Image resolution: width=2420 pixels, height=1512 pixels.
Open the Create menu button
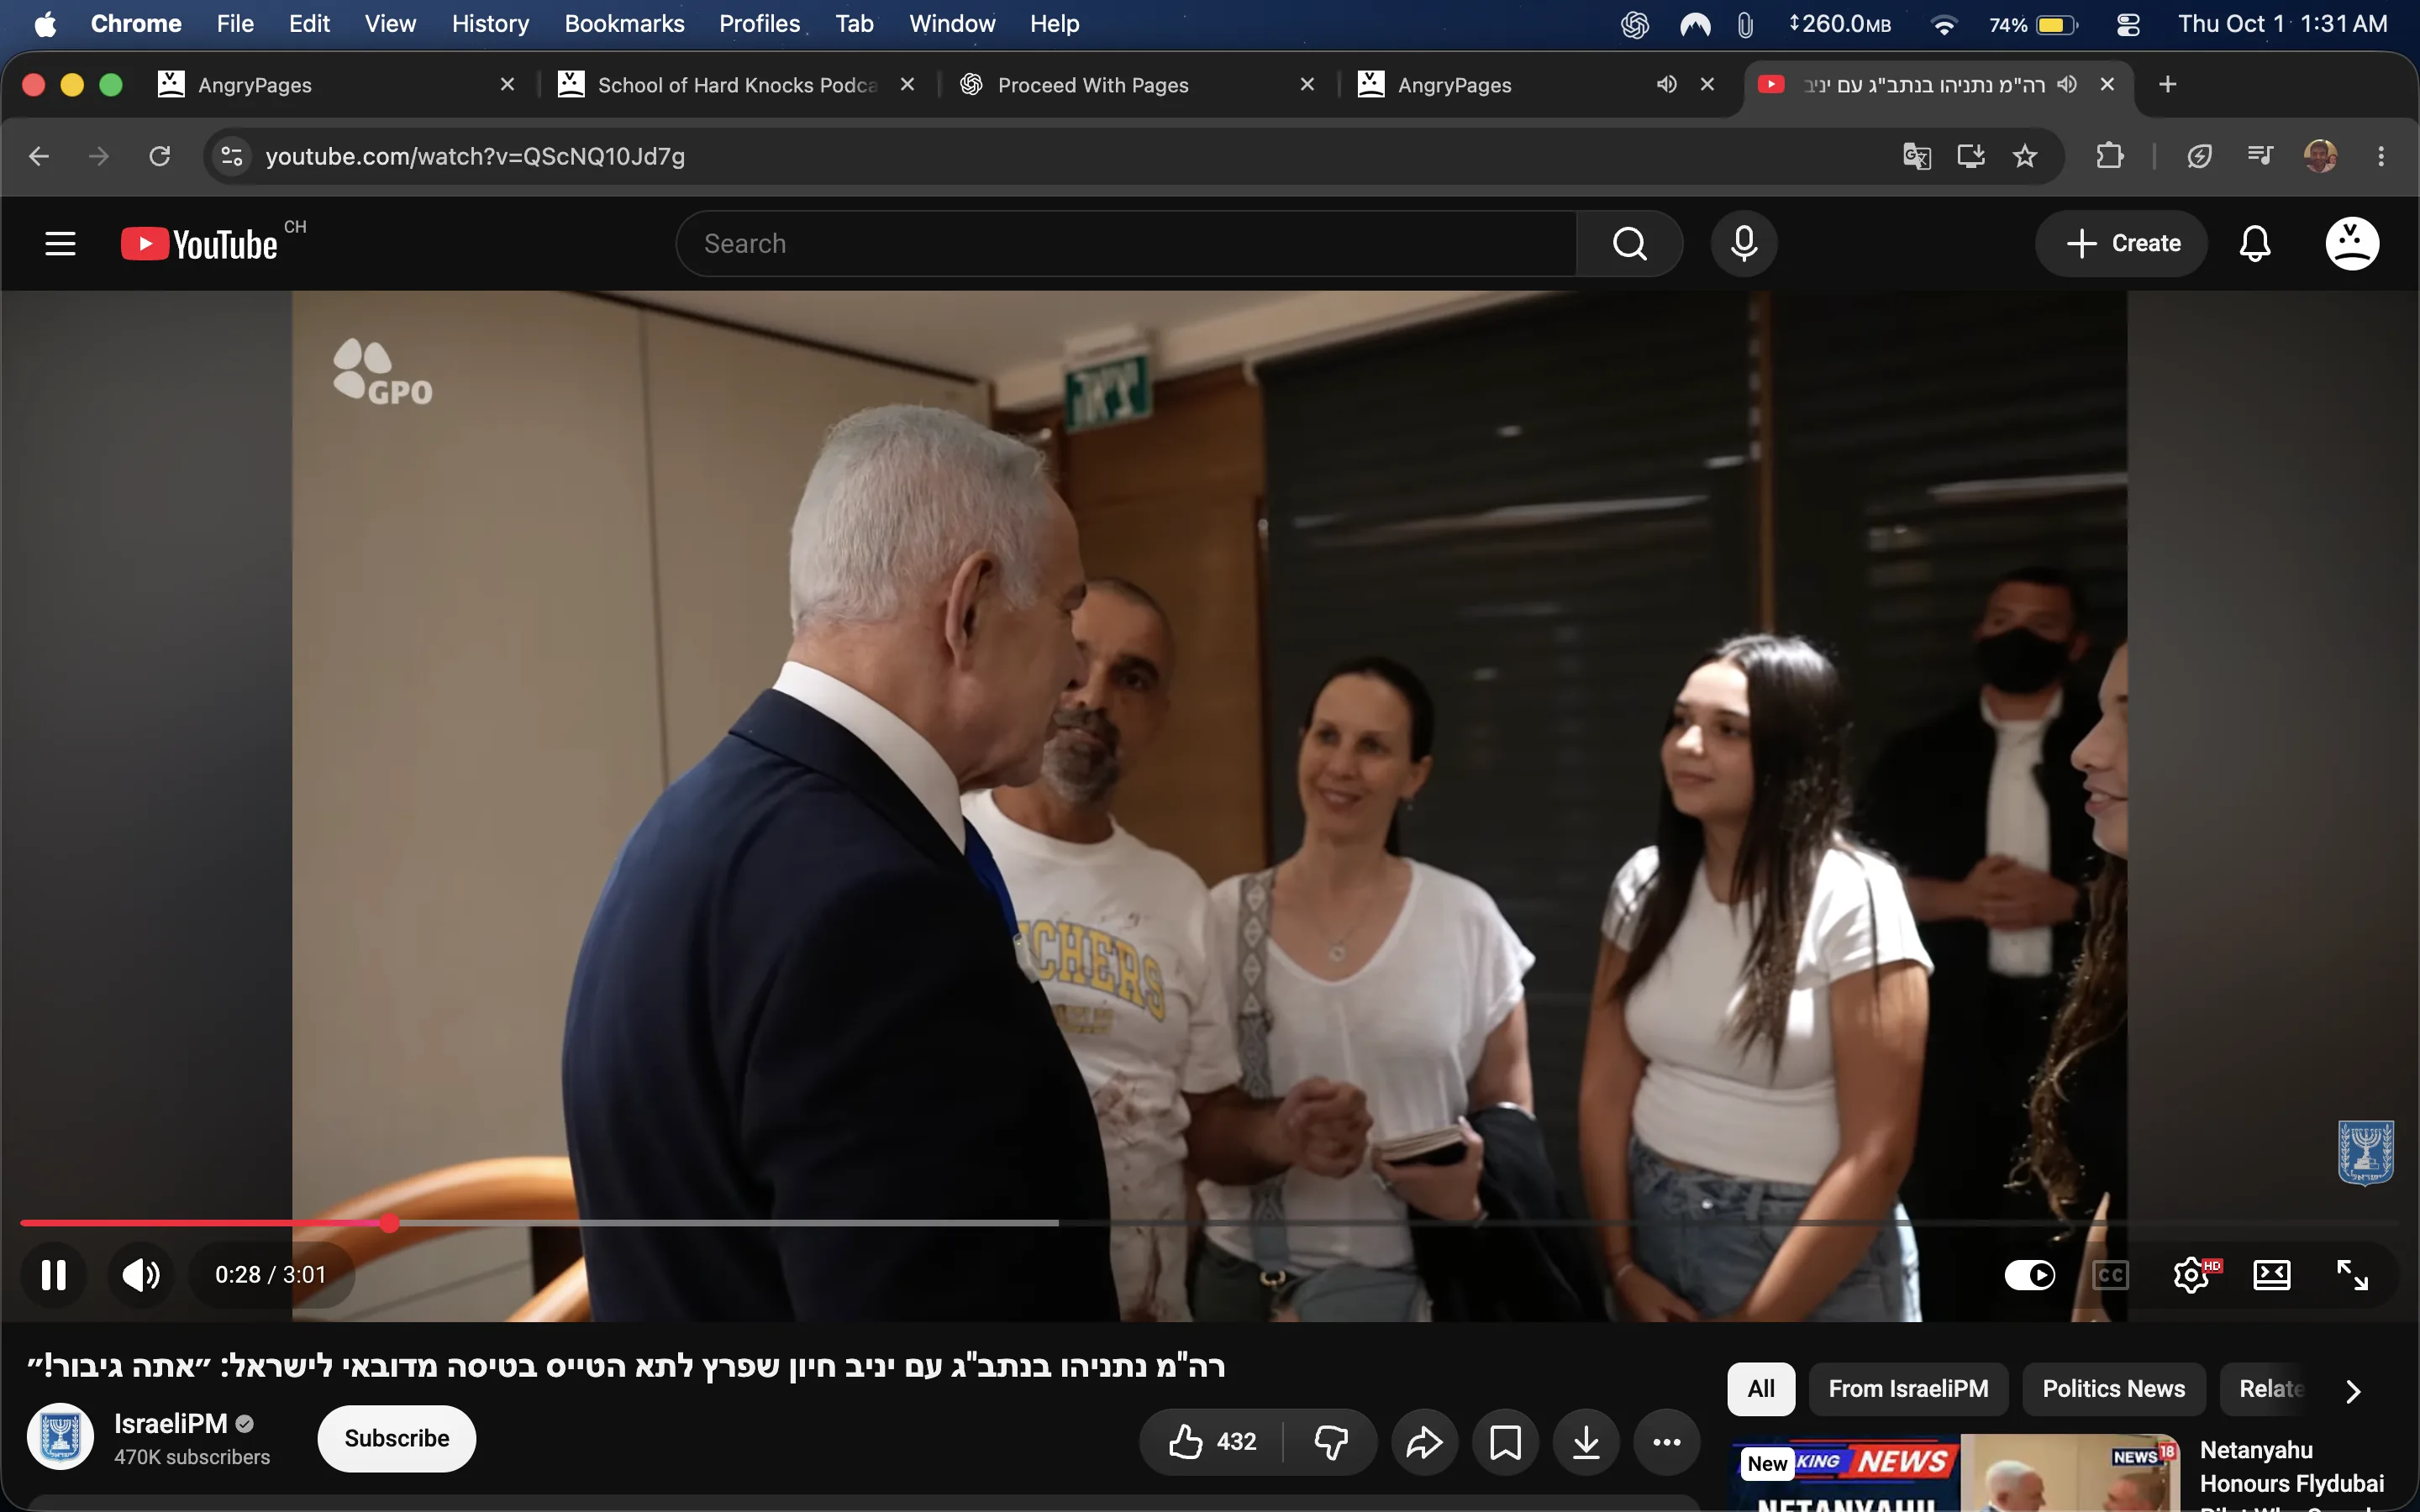click(x=2121, y=243)
